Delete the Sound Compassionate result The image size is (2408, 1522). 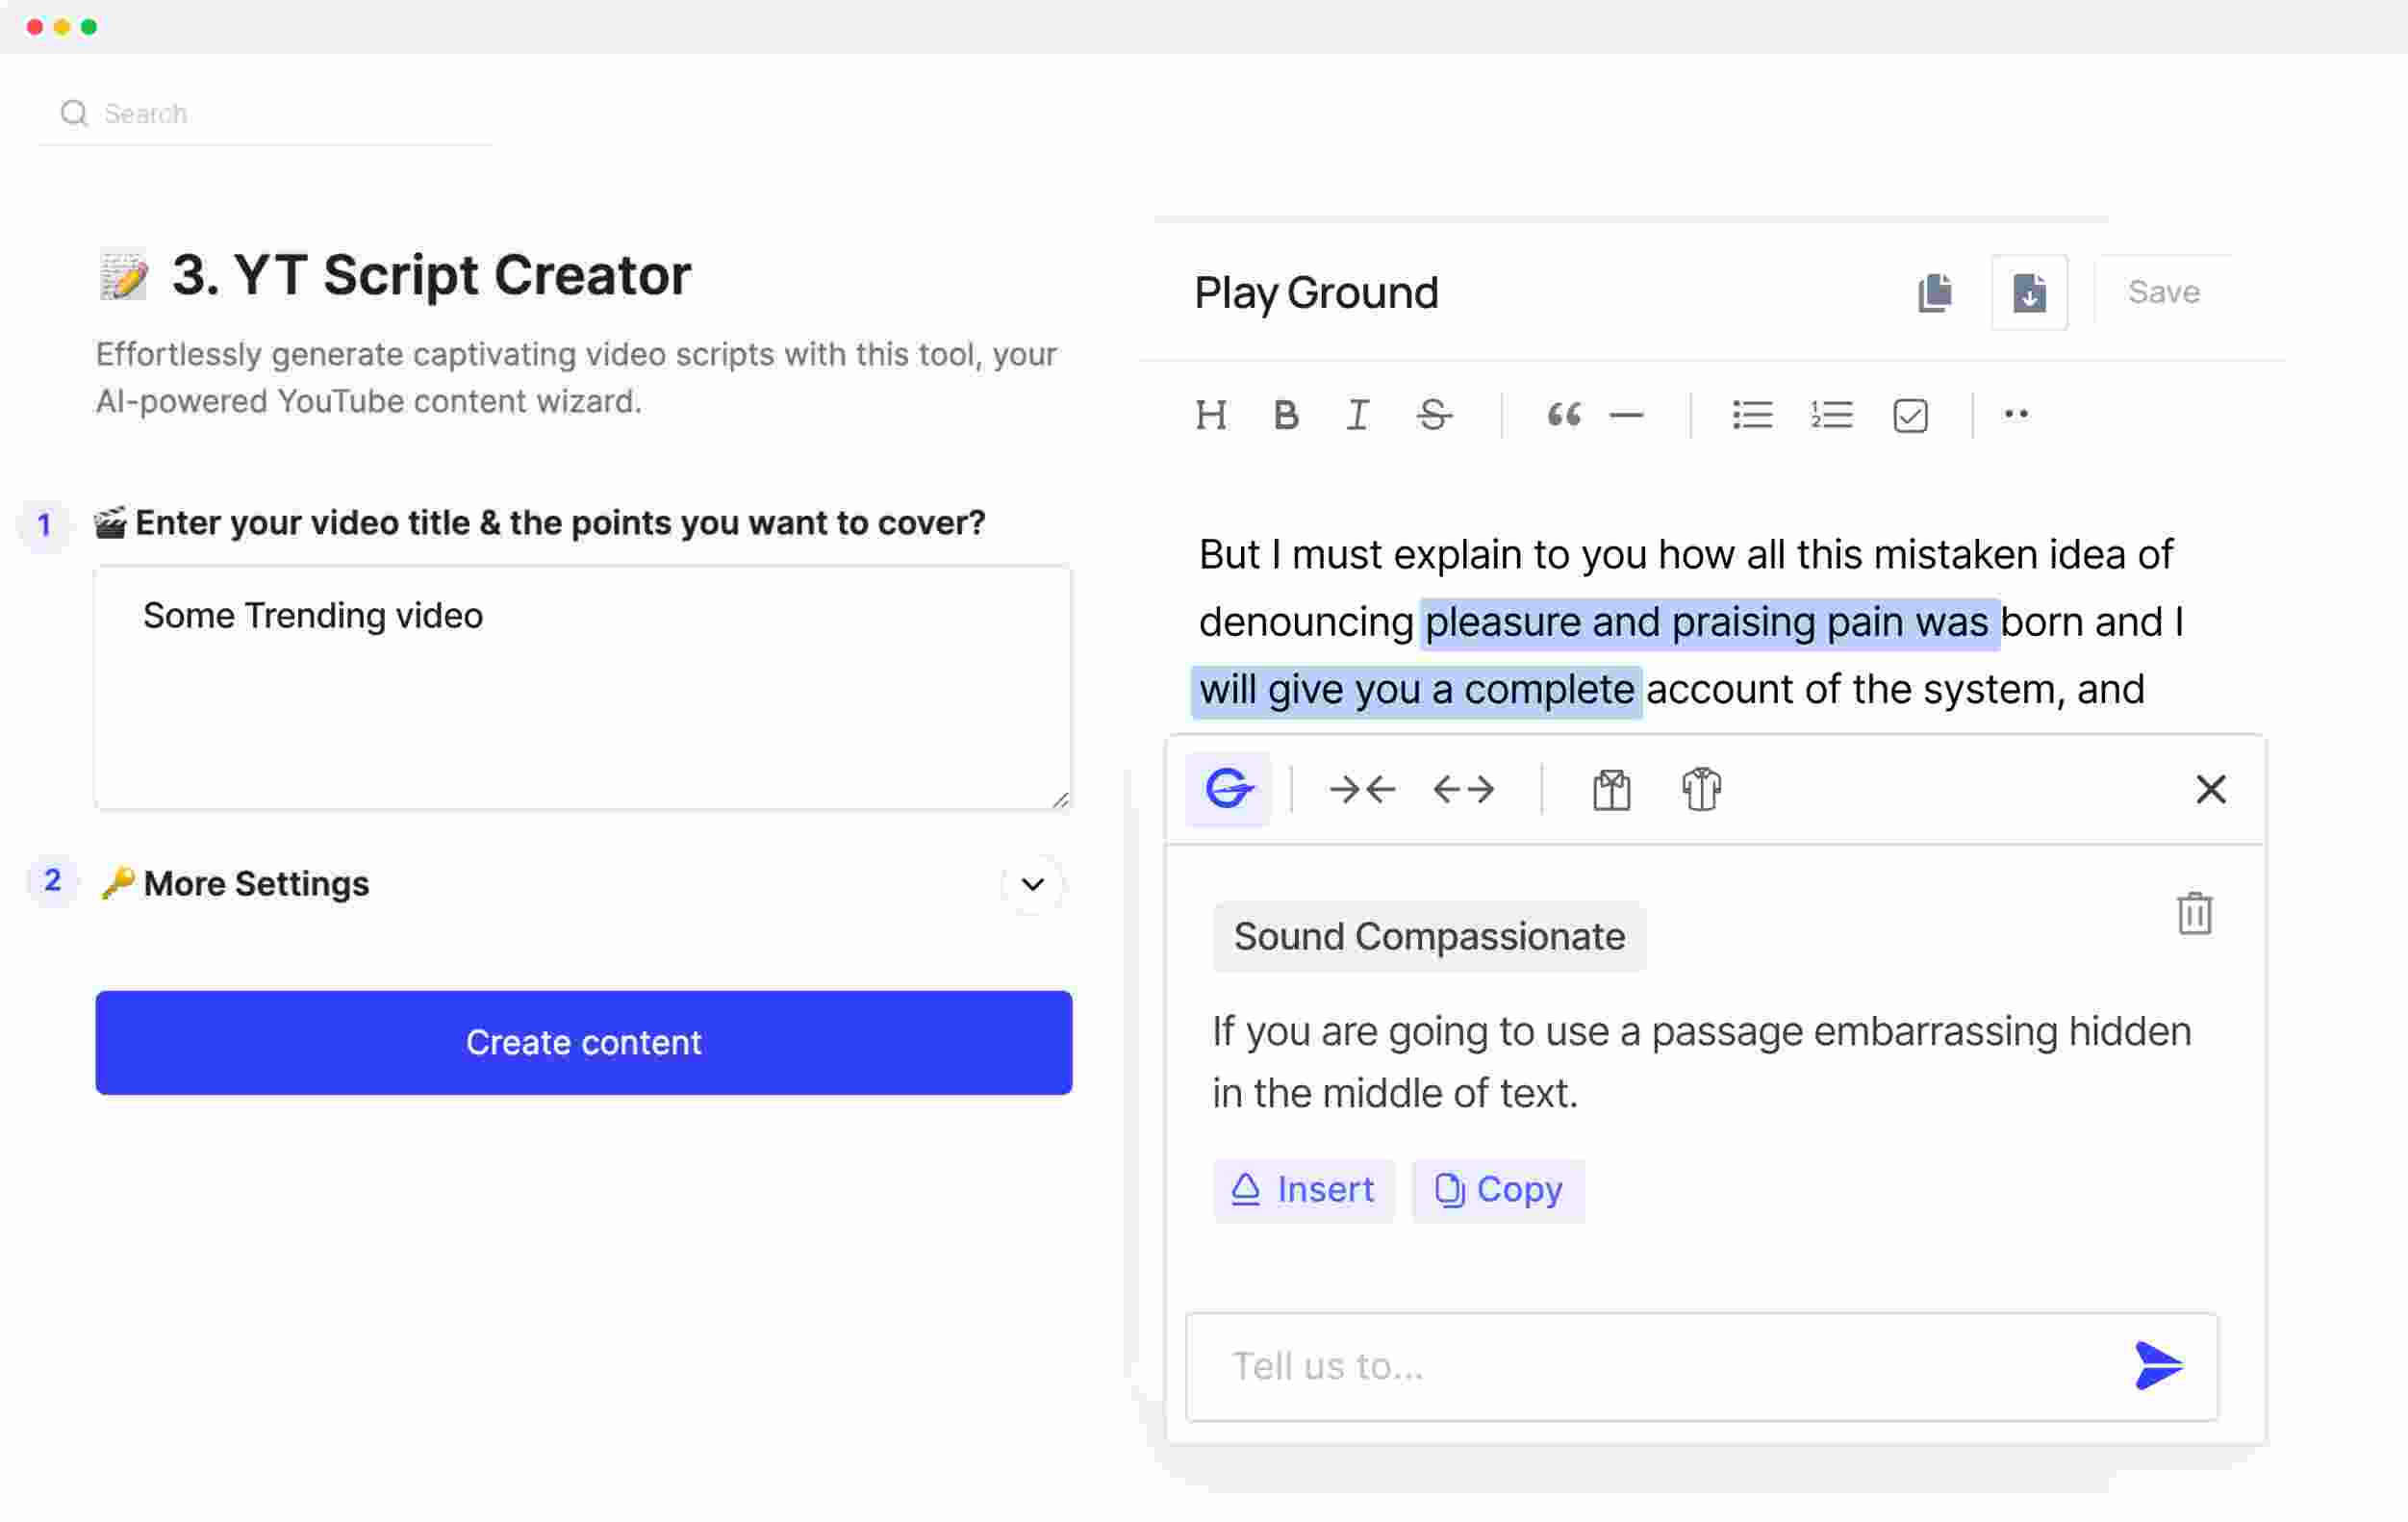click(2194, 914)
